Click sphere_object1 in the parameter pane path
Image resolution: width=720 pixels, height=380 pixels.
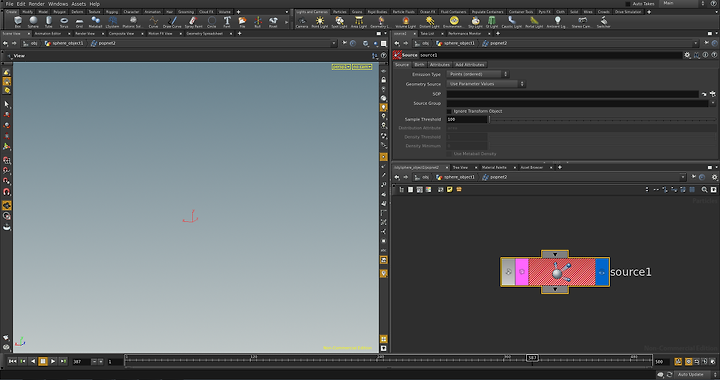click(459, 43)
